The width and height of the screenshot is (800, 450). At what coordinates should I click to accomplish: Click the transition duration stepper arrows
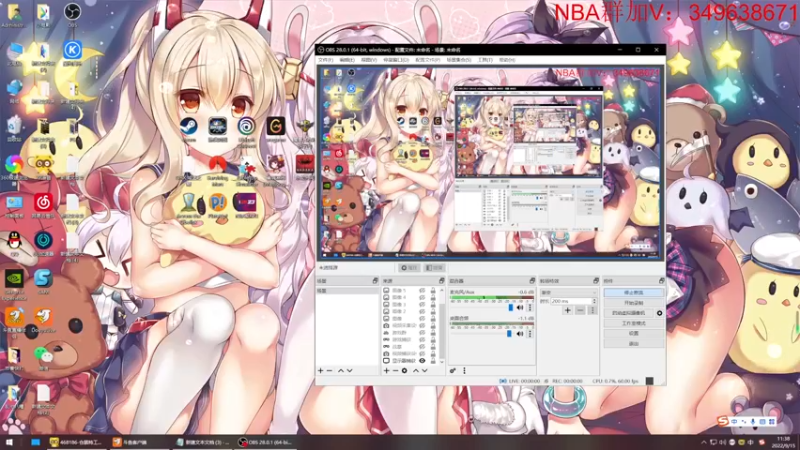594,302
